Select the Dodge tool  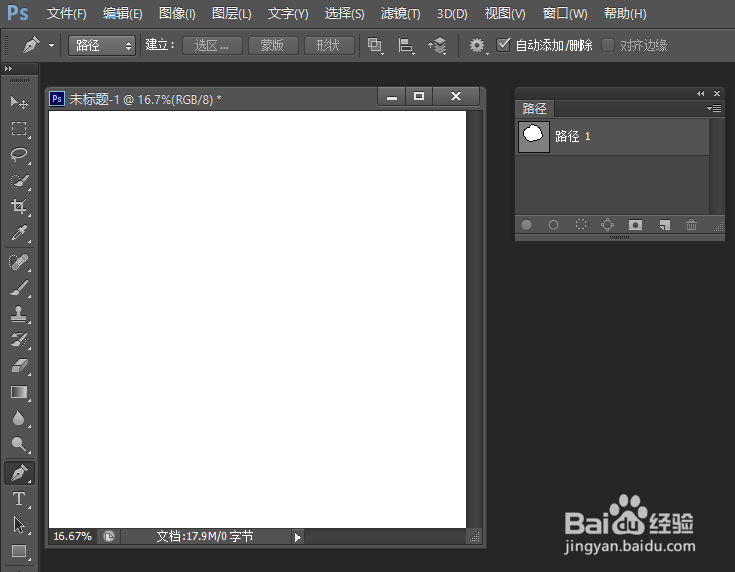[x=19, y=444]
